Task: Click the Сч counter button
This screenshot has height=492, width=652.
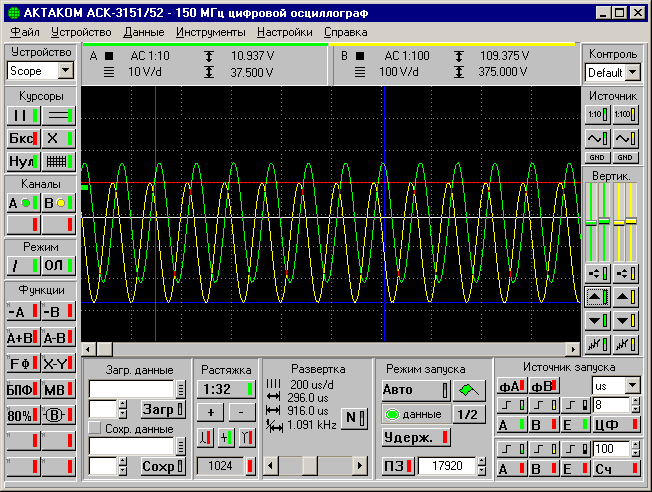Action: click(x=616, y=470)
